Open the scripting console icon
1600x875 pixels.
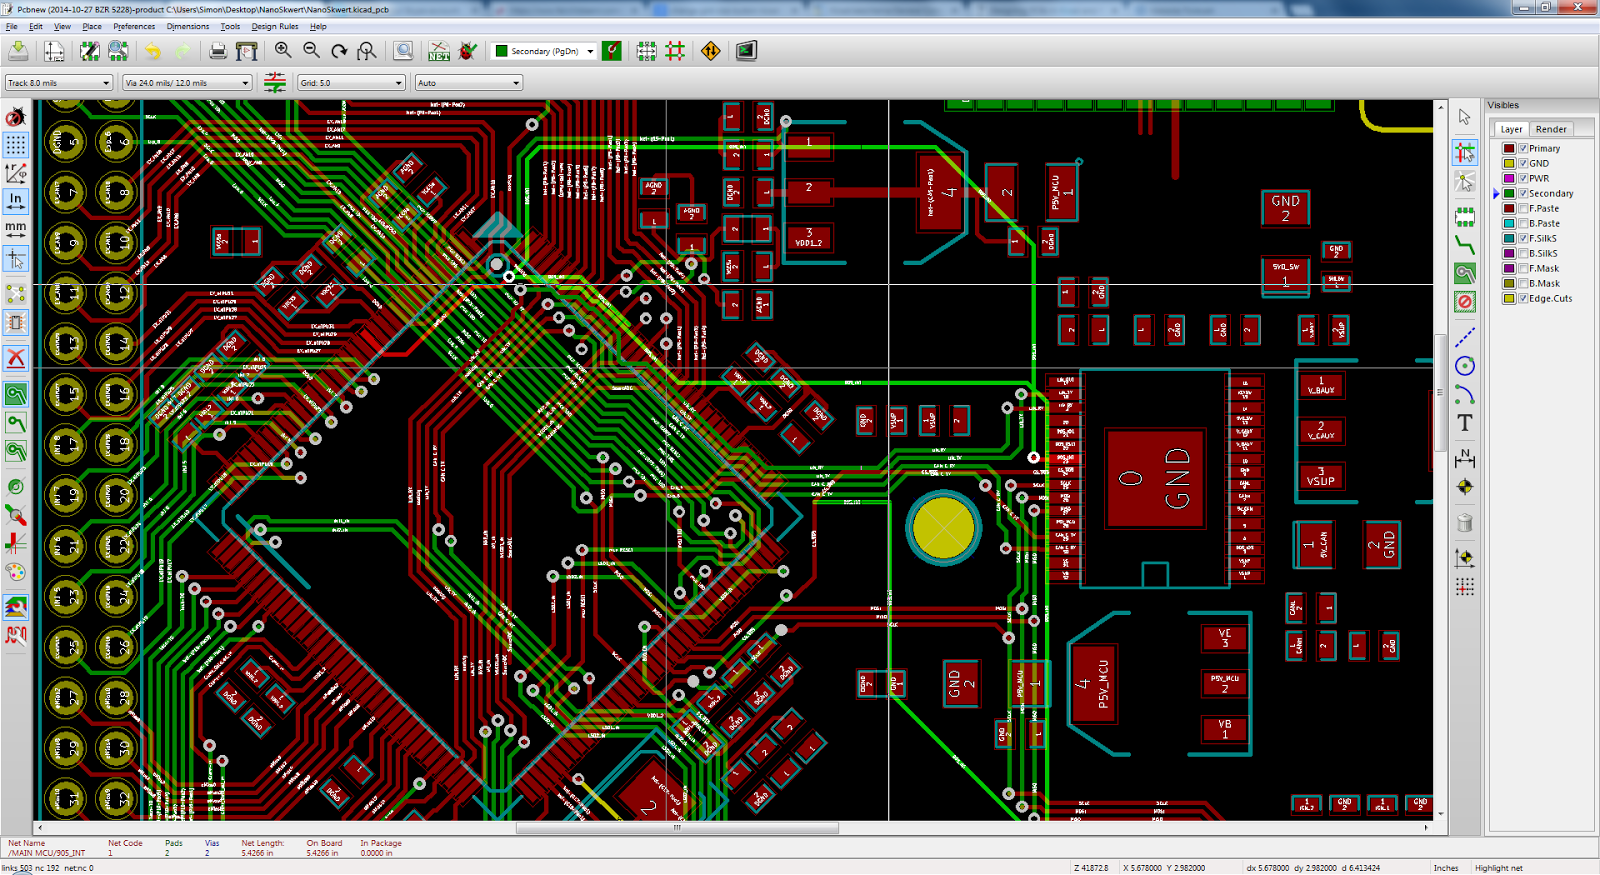[746, 51]
